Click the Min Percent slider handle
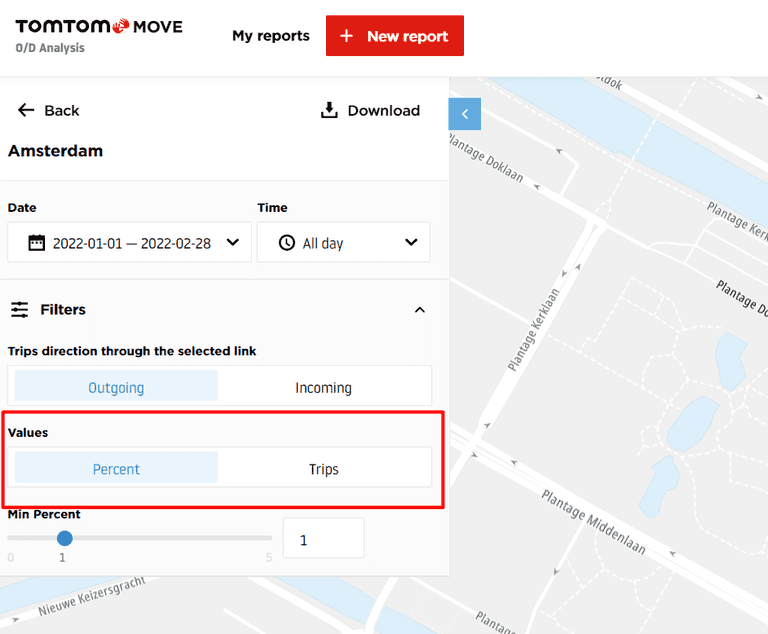Screen dimensions: 768x634 pos(65,538)
